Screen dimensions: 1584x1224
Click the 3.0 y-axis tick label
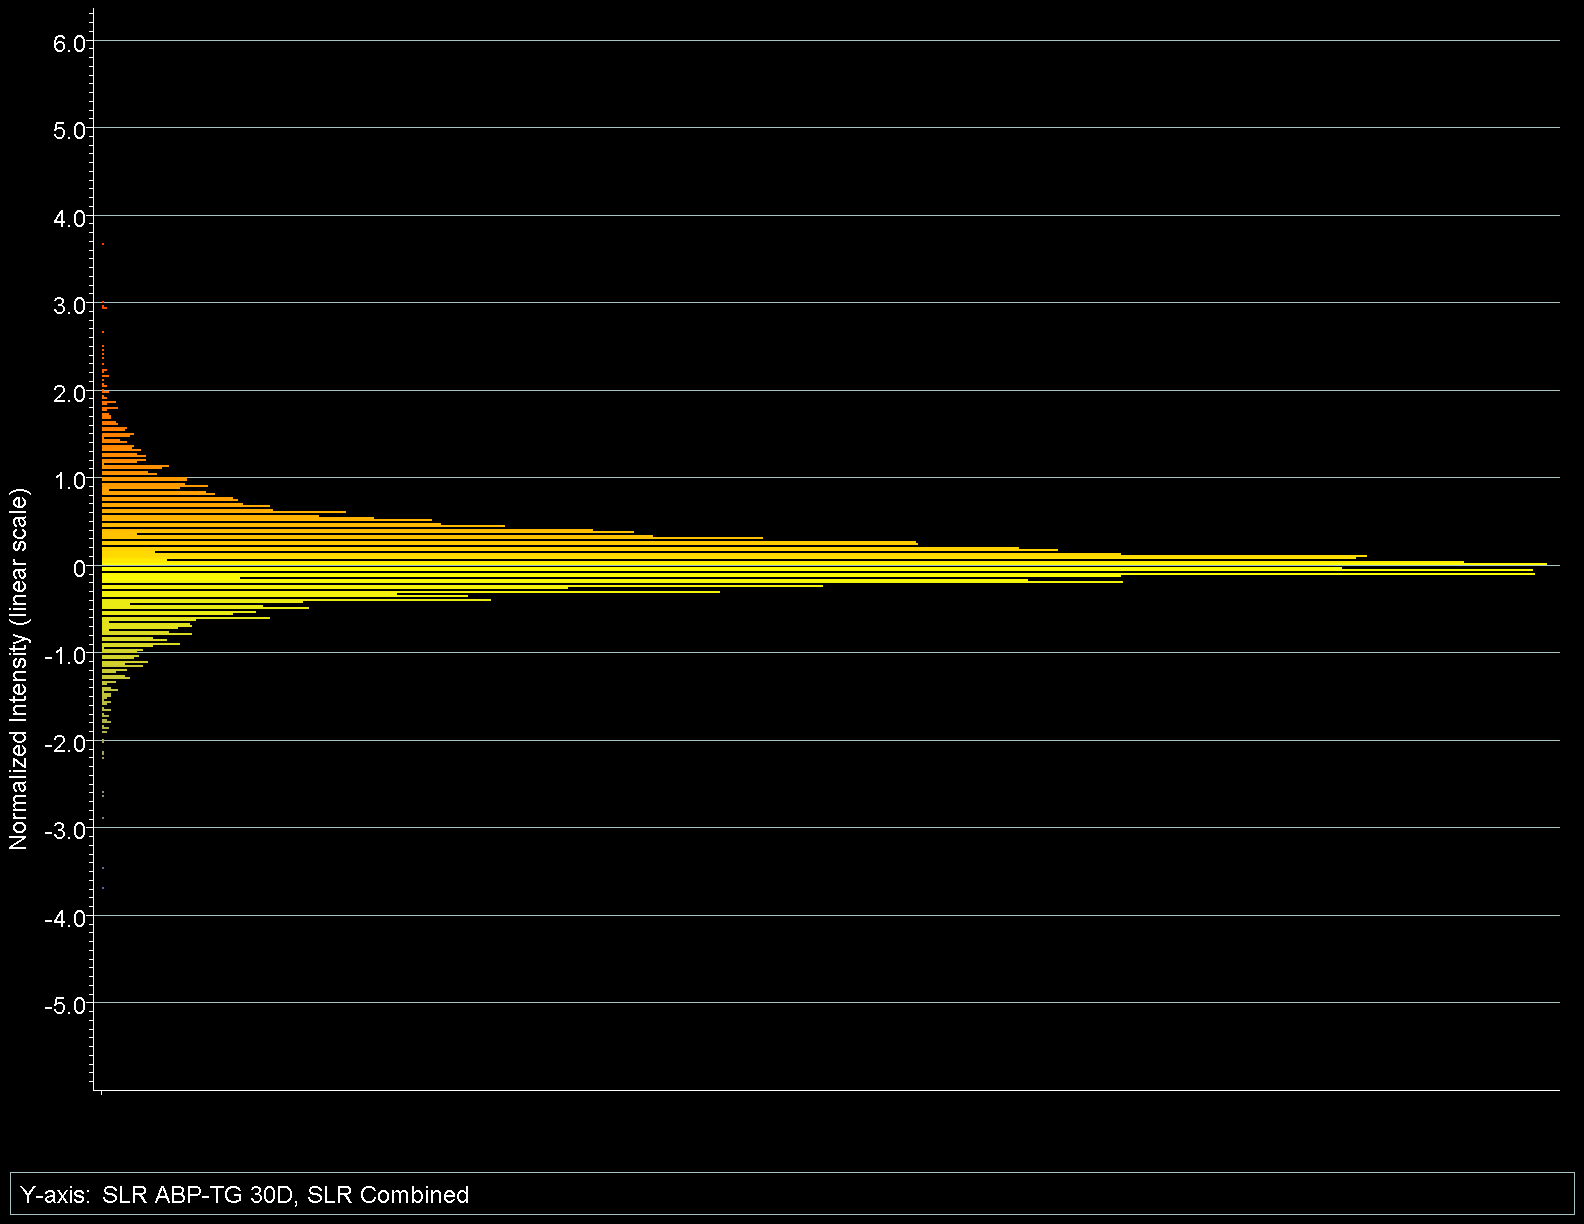70,306
